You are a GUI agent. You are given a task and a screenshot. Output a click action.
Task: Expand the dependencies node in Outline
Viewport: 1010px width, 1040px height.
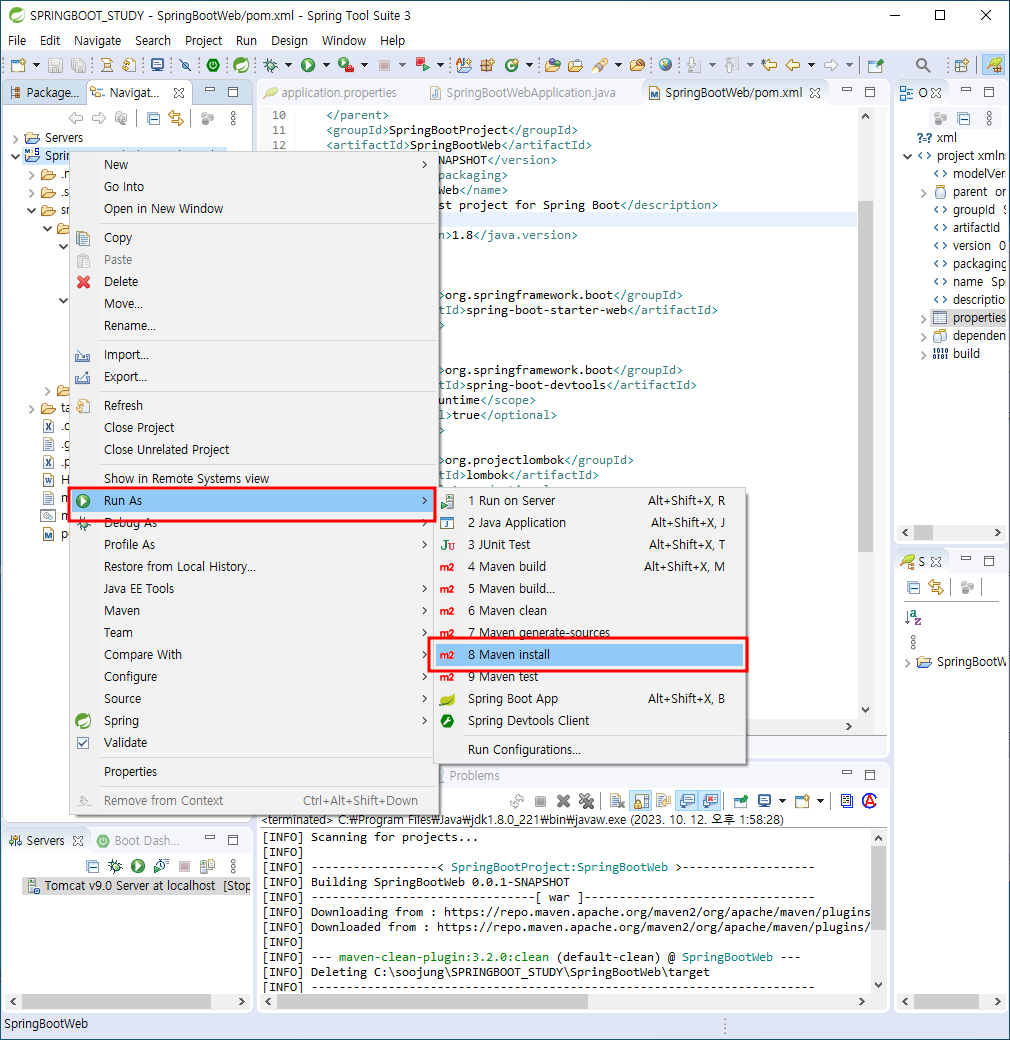(x=924, y=337)
